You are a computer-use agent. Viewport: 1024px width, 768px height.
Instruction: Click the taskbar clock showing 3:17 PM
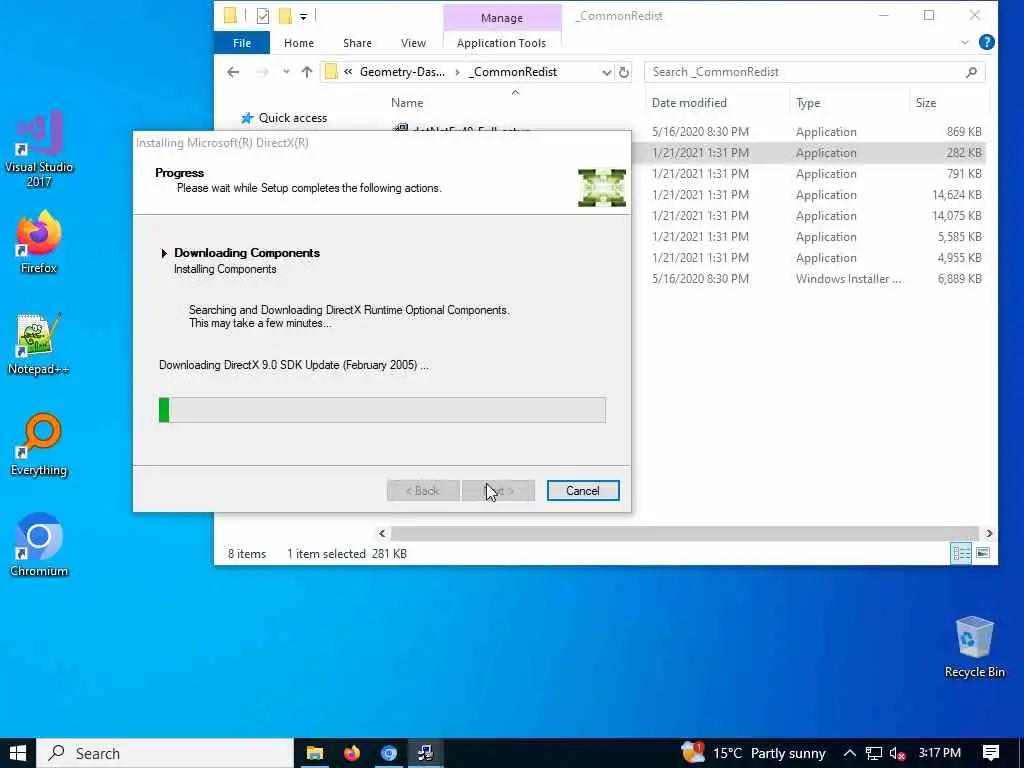[940, 752]
